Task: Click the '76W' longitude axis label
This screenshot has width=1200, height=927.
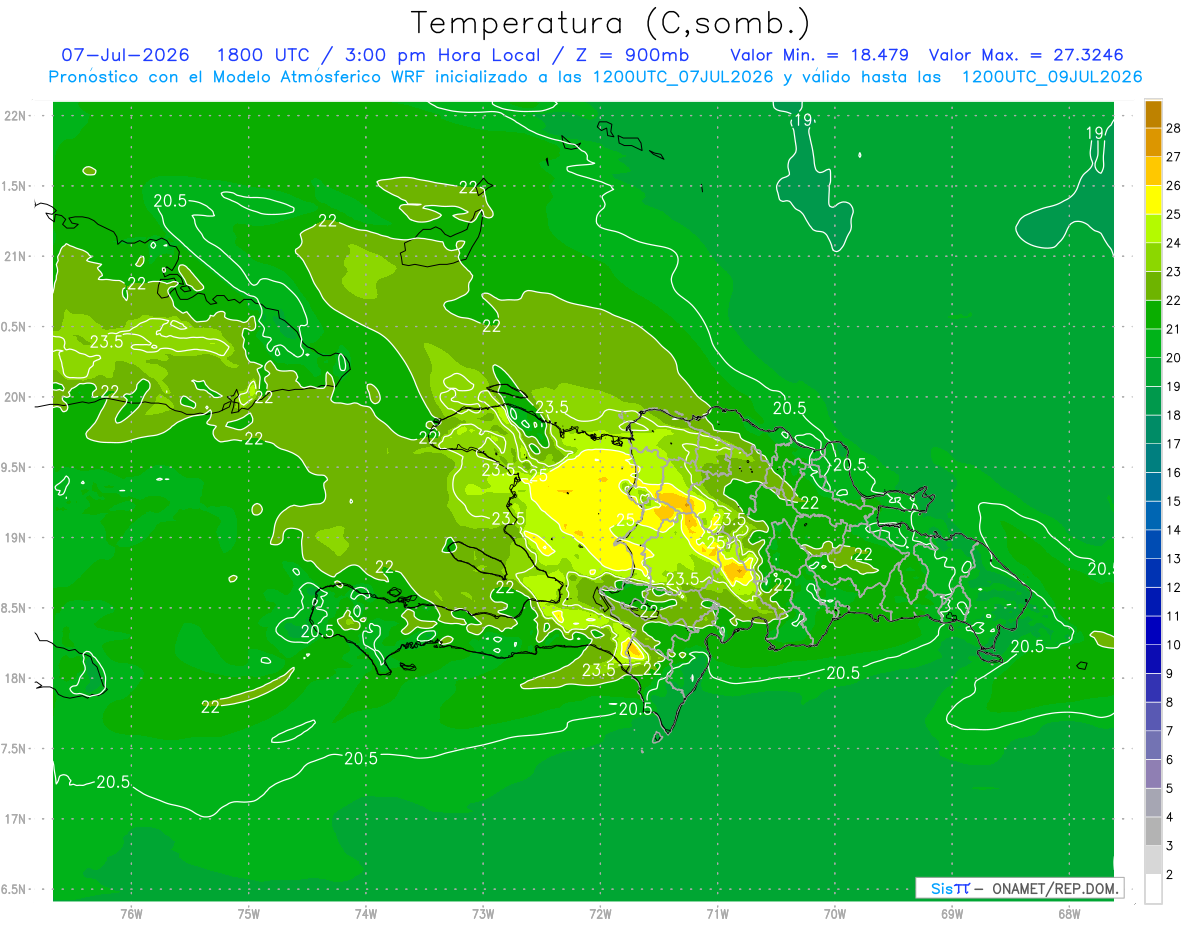Action: [131, 914]
